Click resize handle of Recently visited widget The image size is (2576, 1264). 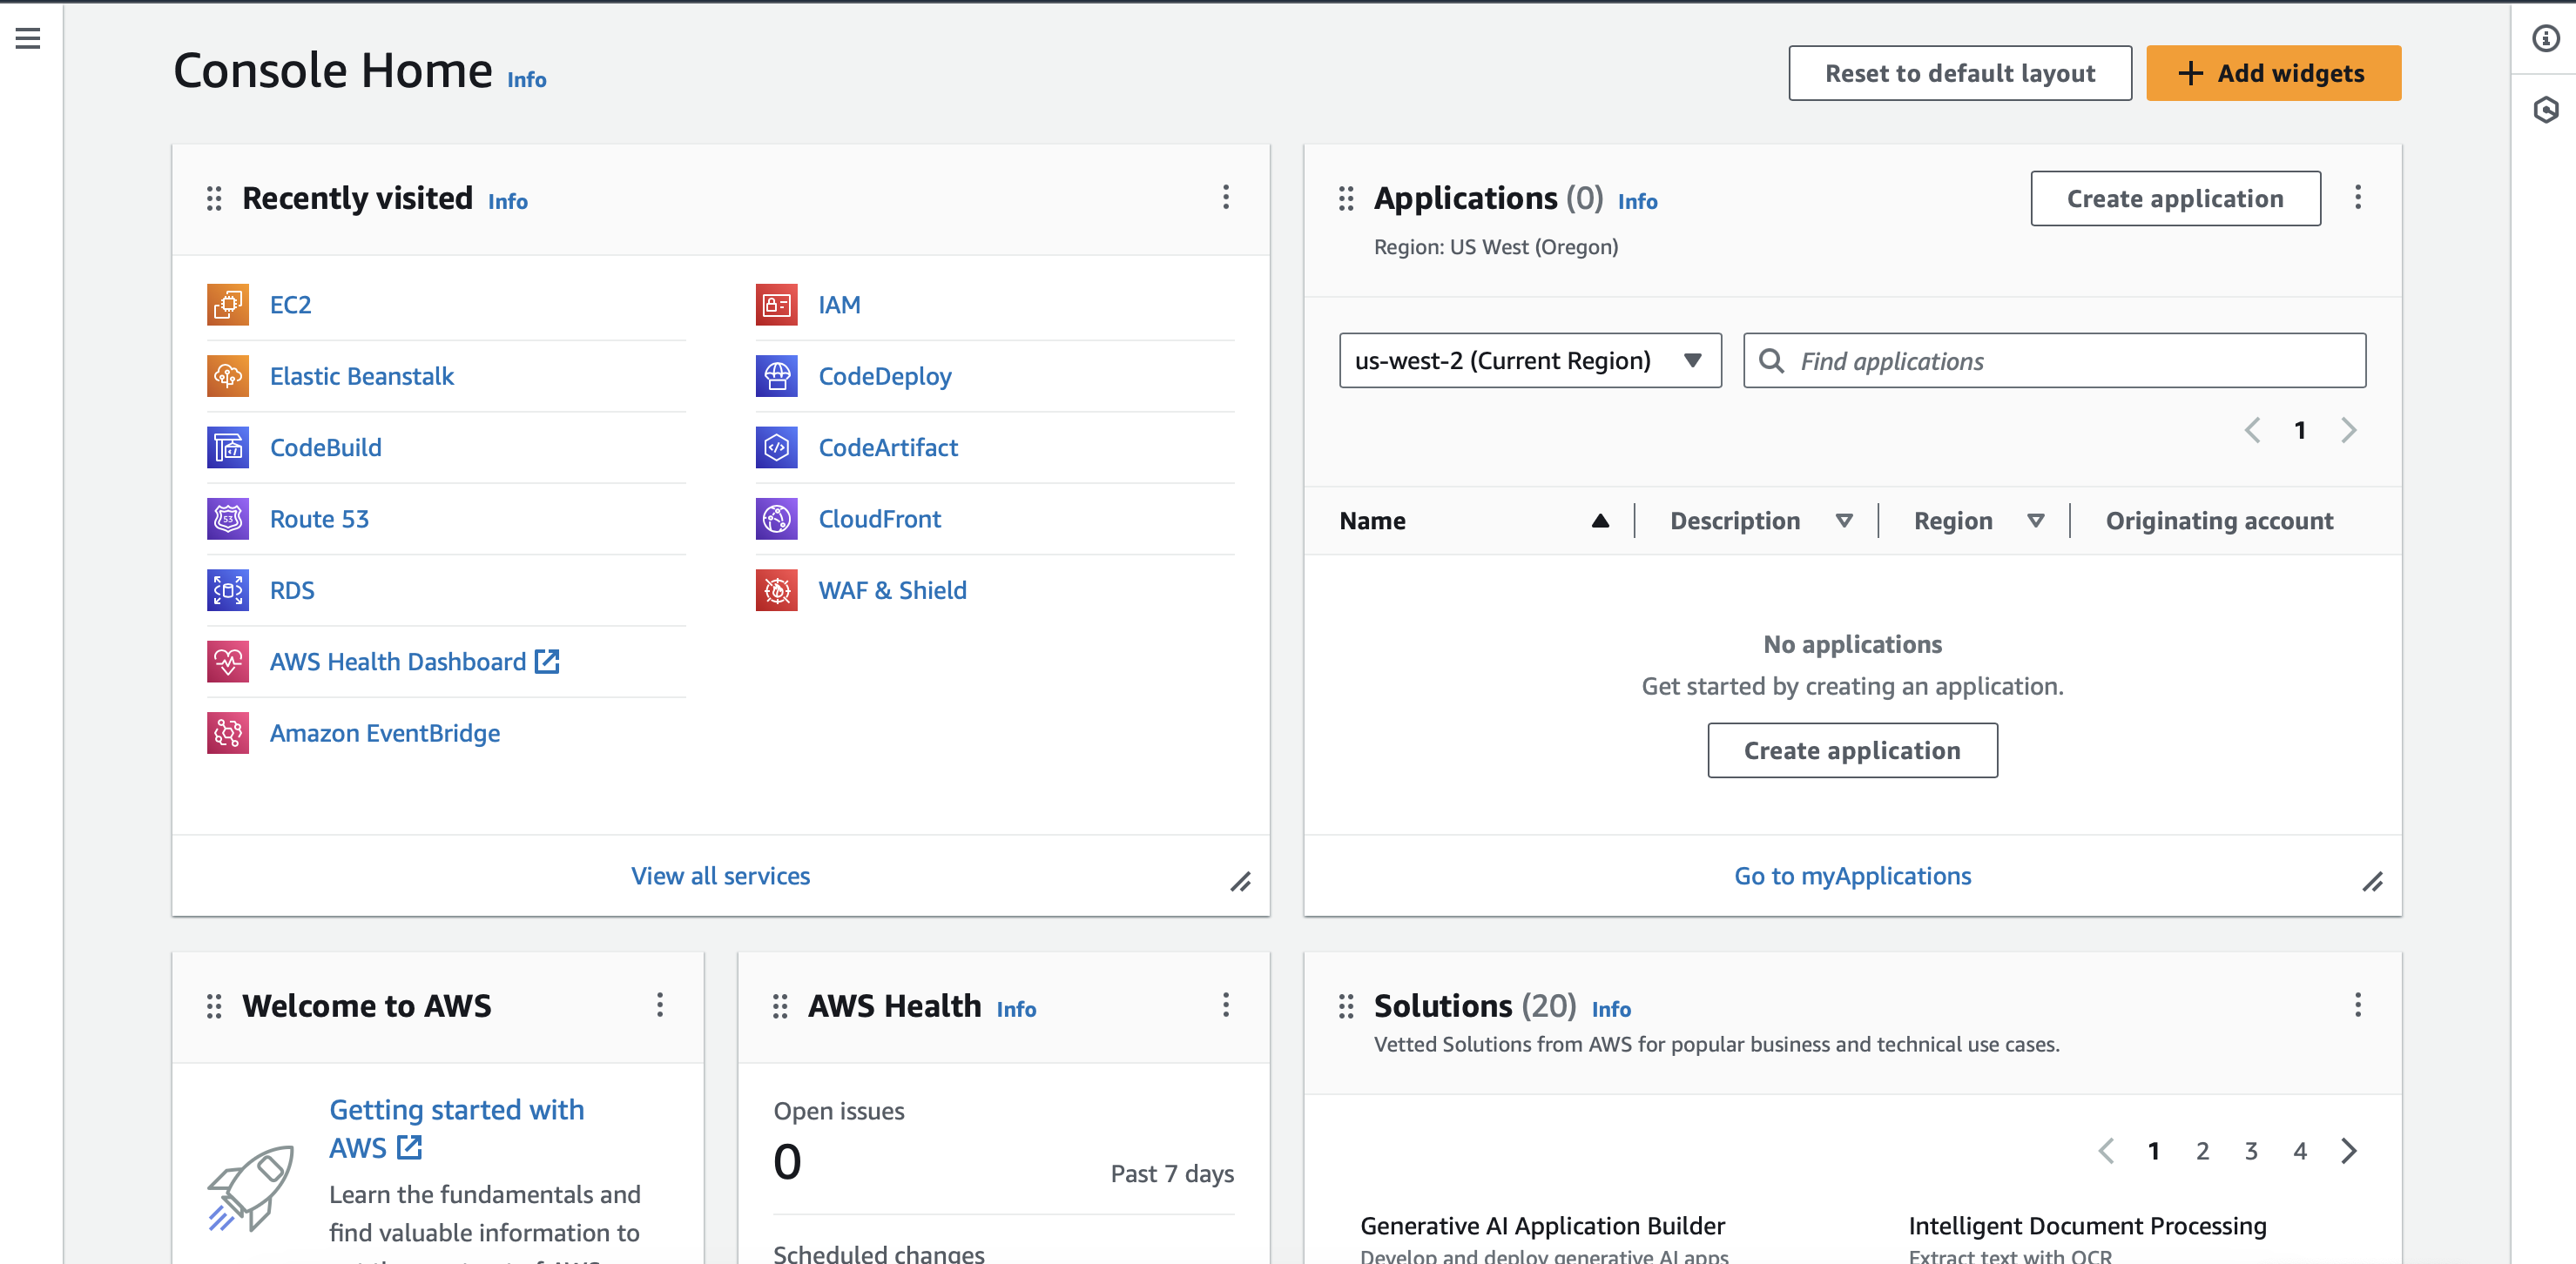coord(1240,882)
